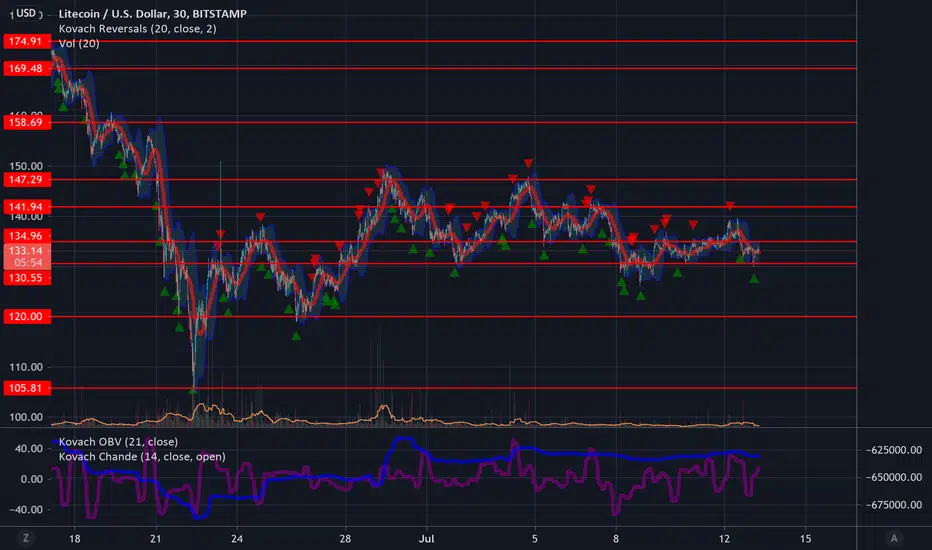Image resolution: width=932 pixels, height=550 pixels.
Task: Click the 141.94 red price label
Action: click(x=27, y=207)
